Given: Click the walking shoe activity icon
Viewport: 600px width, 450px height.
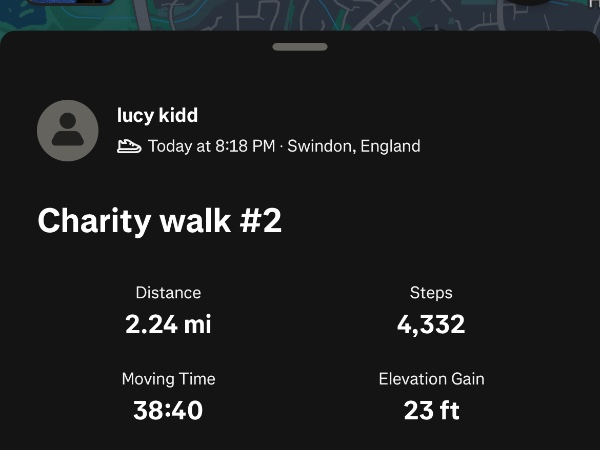Looking at the screenshot, I should click(129, 146).
